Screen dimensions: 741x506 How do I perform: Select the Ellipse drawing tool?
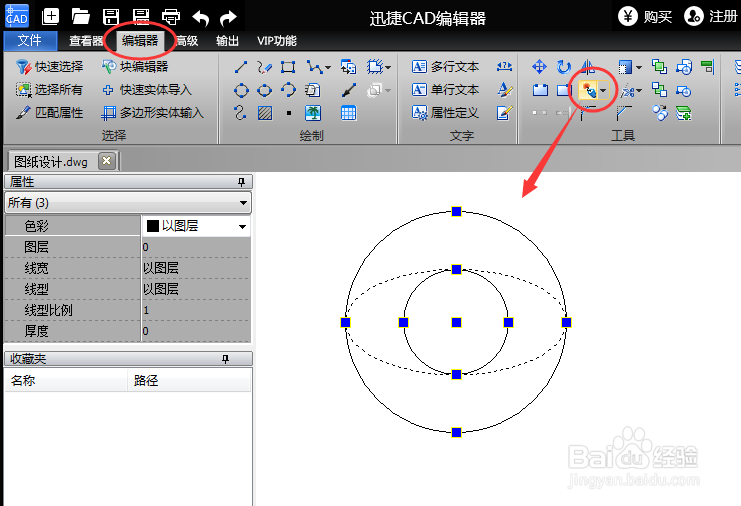coord(264,90)
